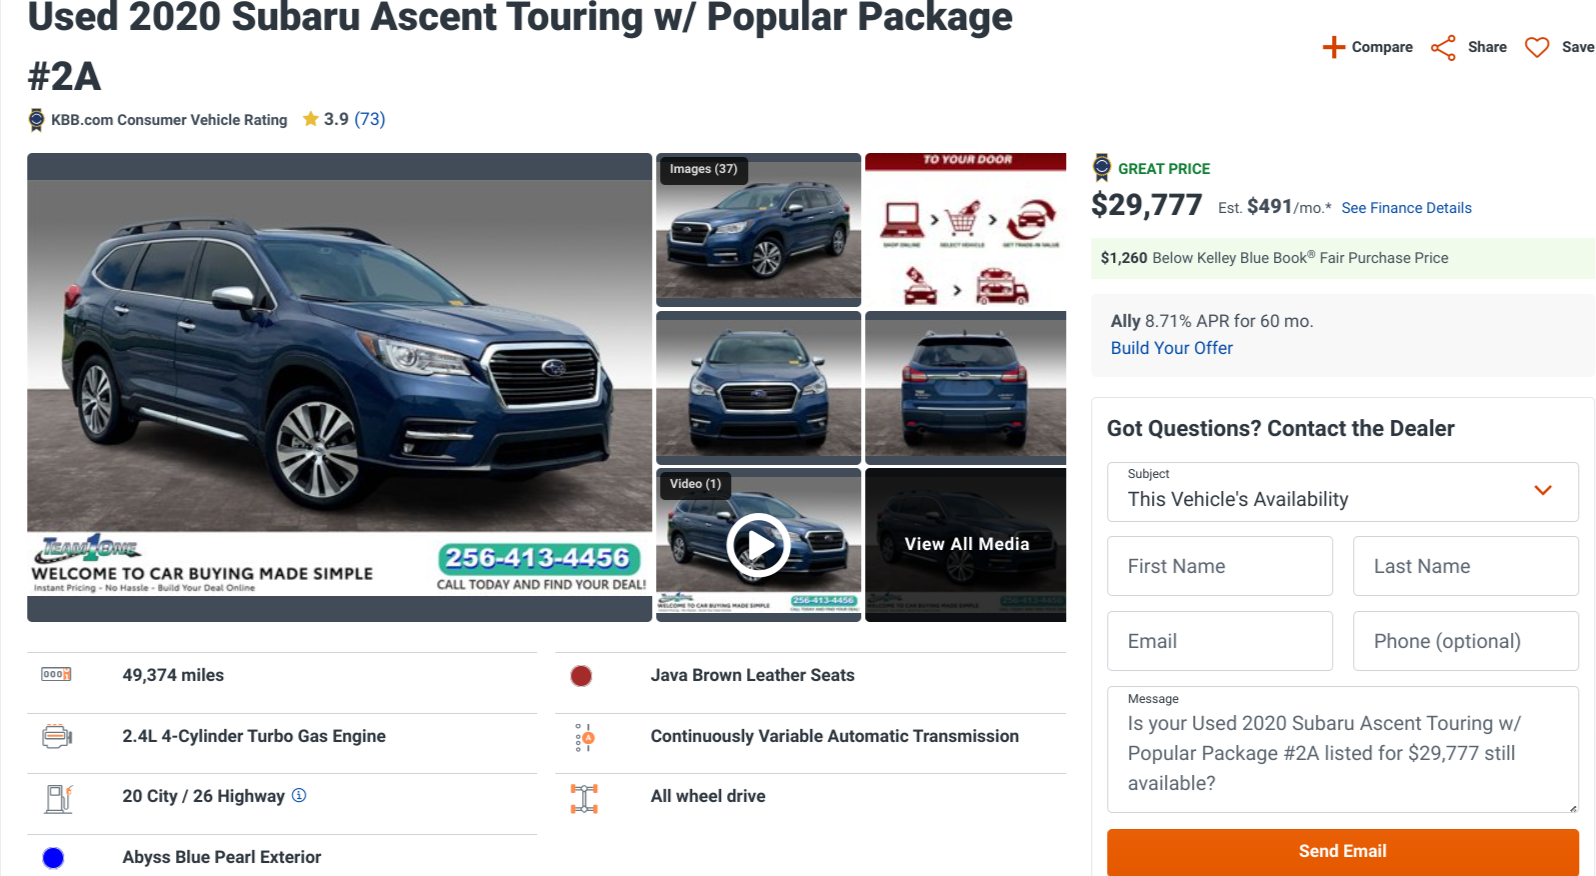Click the Share icon

1443,47
